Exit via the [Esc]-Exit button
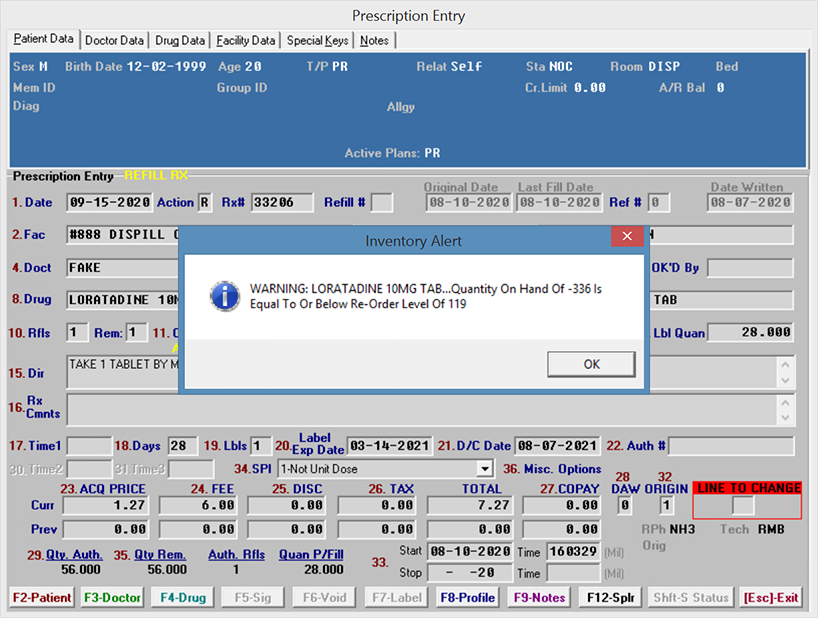 (x=770, y=597)
